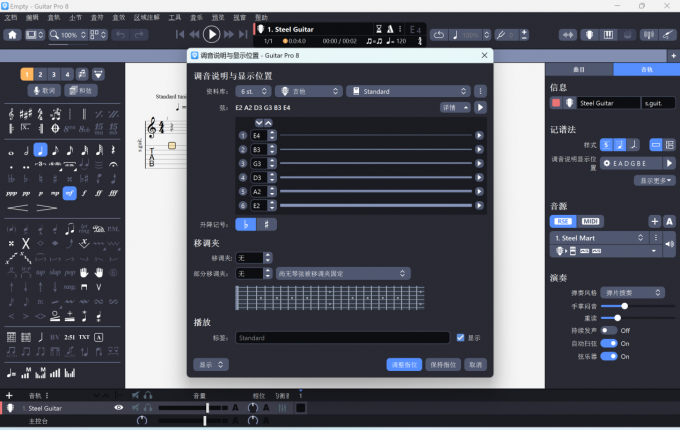
Task: Toggle the 持续发声 Off switch
Action: [x=609, y=331]
